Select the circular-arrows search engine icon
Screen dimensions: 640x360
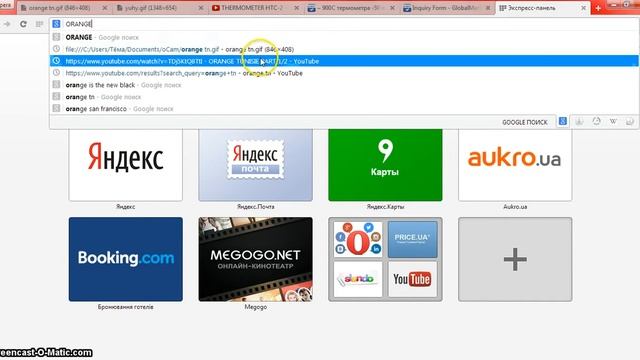tap(596, 121)
